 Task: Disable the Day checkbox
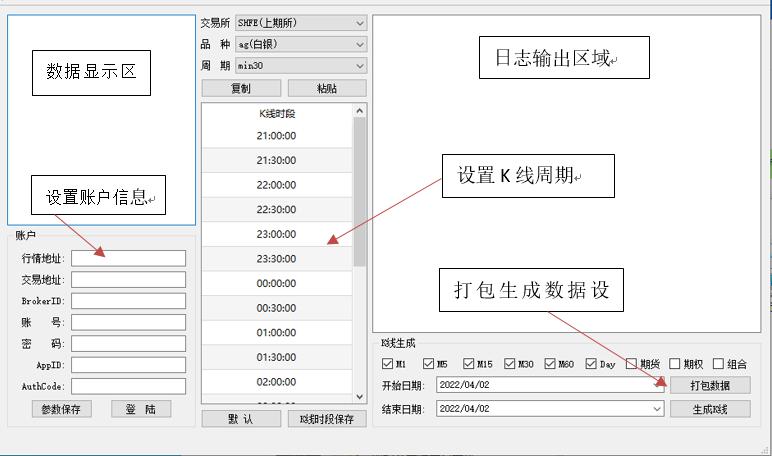point(592,364)
